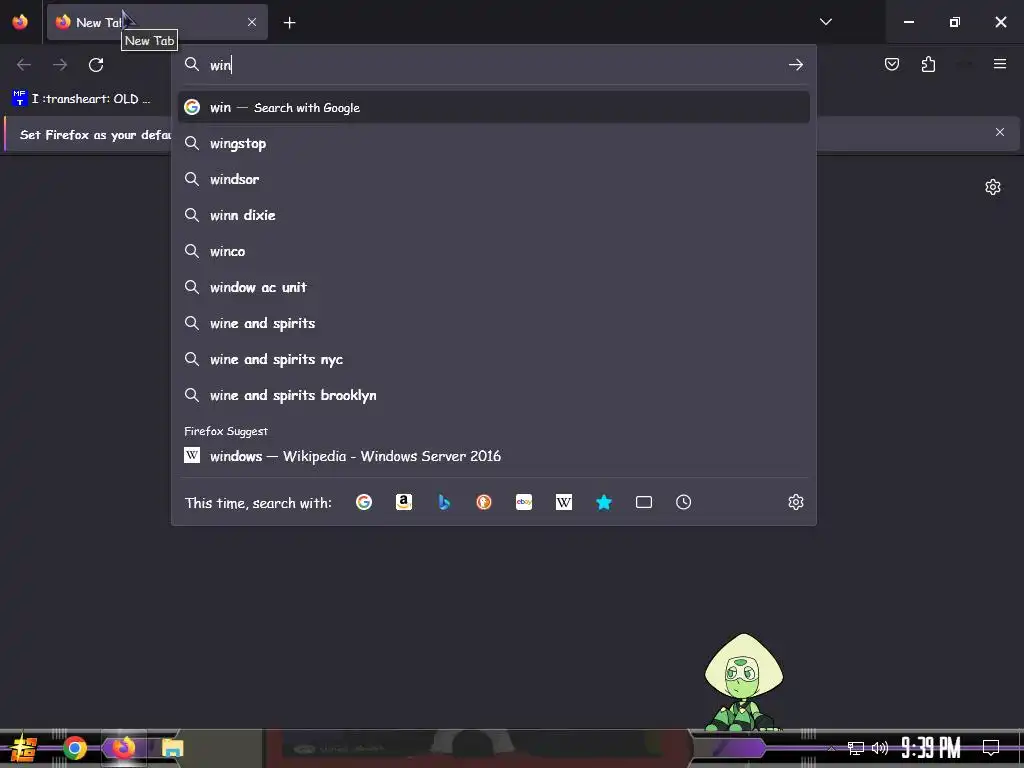The image size is (1024, 768).
Task: Open the ':transheart: OLD' bookmark
Action: pyautogui.click(x=82, y=99)
